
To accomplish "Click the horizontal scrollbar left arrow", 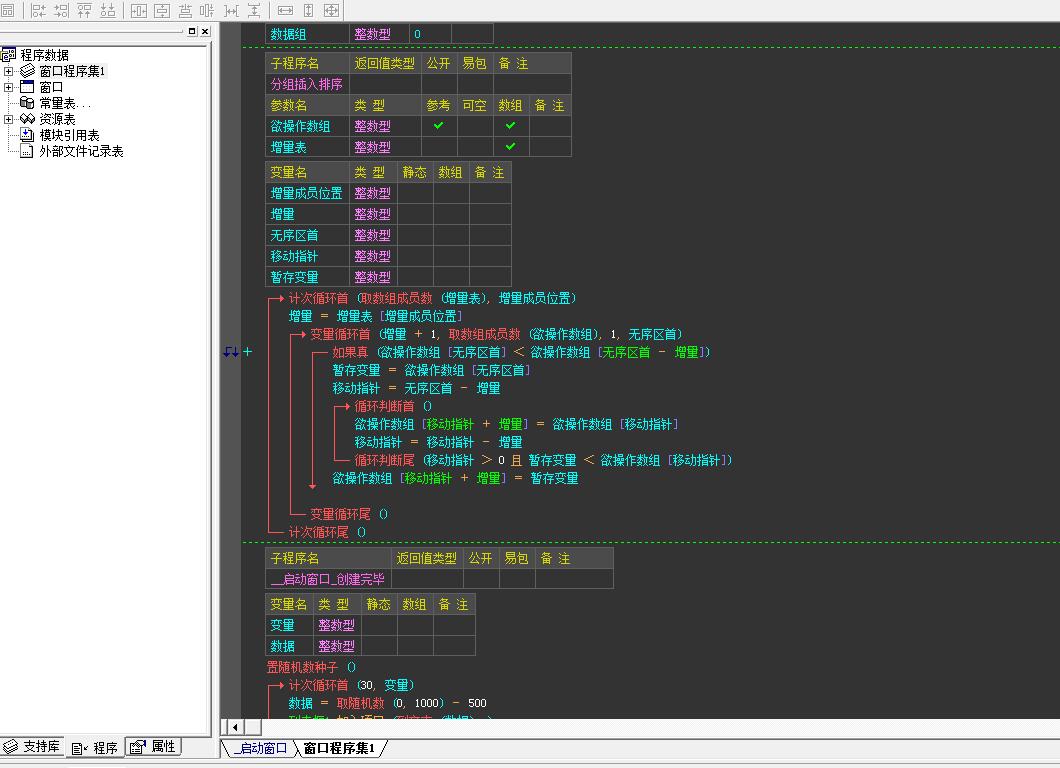I will [x=235, y=727].
